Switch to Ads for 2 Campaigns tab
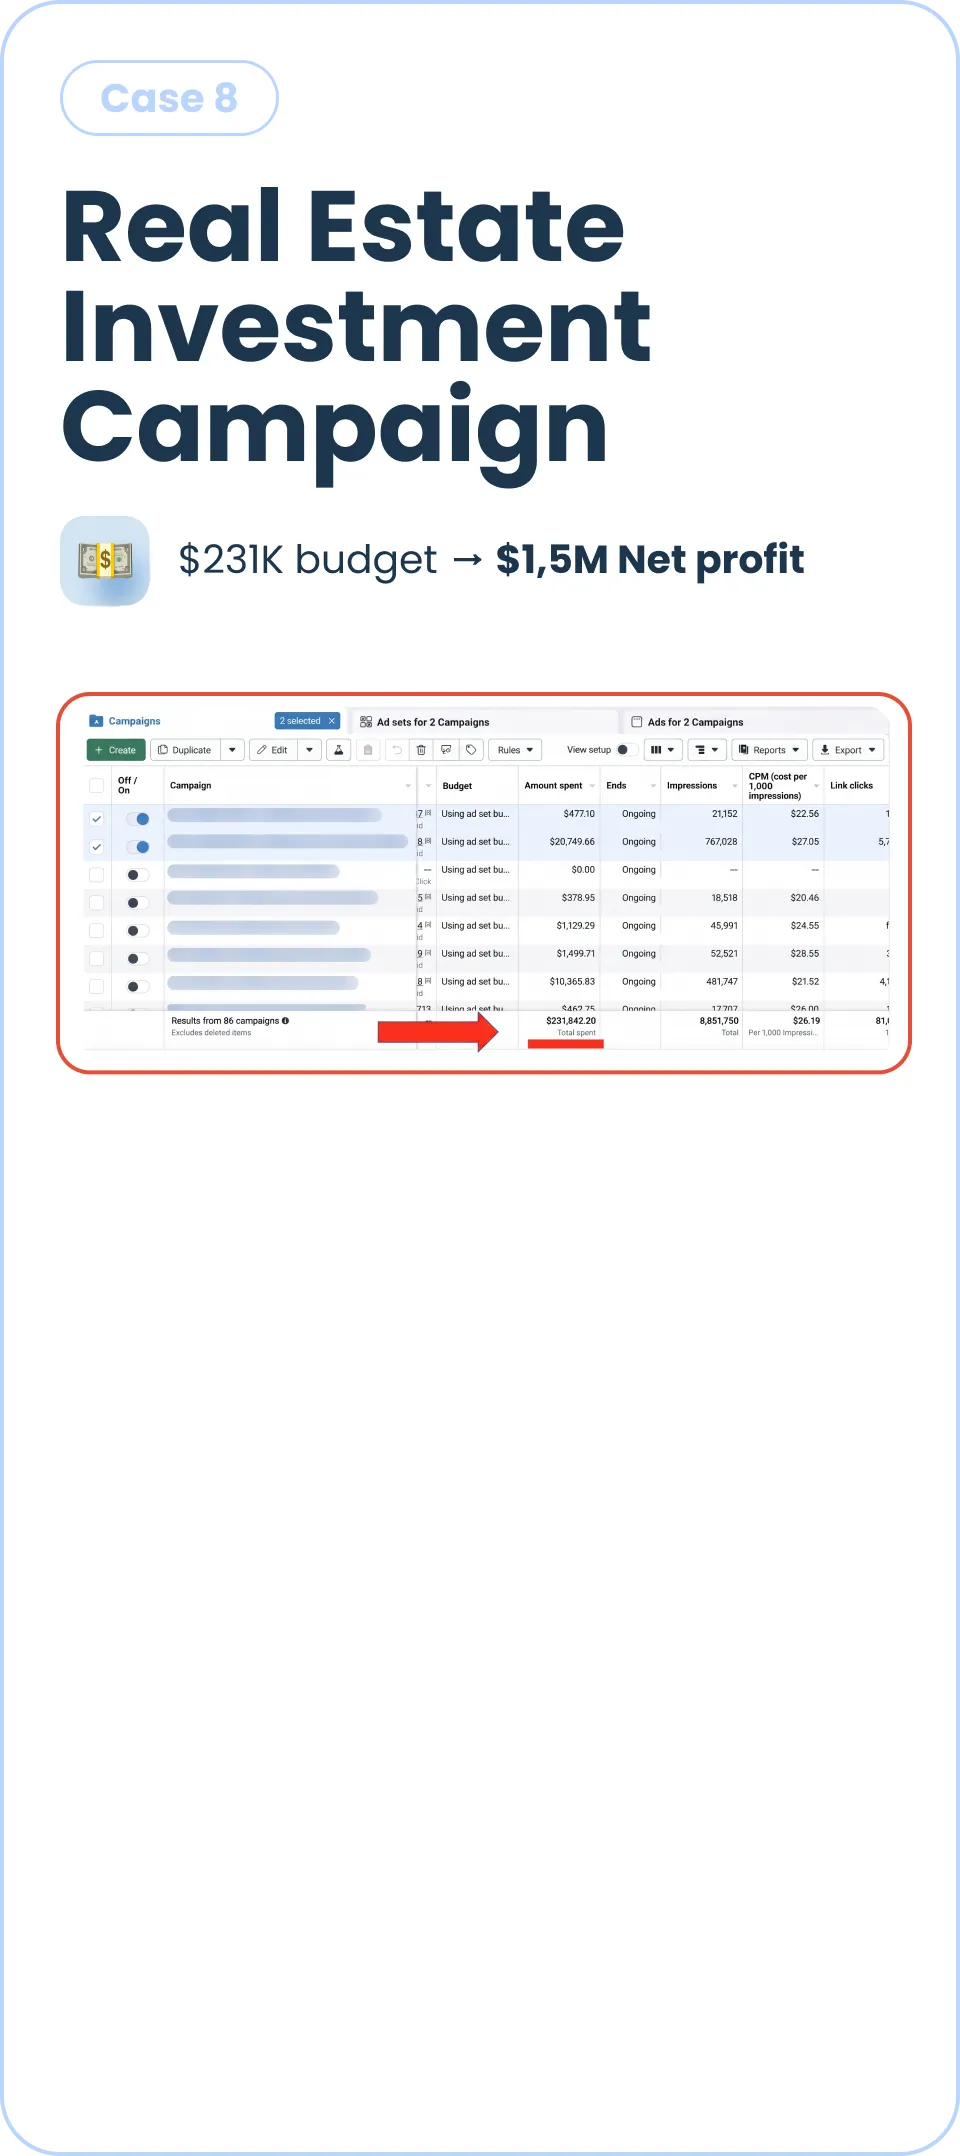The image size is (960, 2156). [695, 722]
